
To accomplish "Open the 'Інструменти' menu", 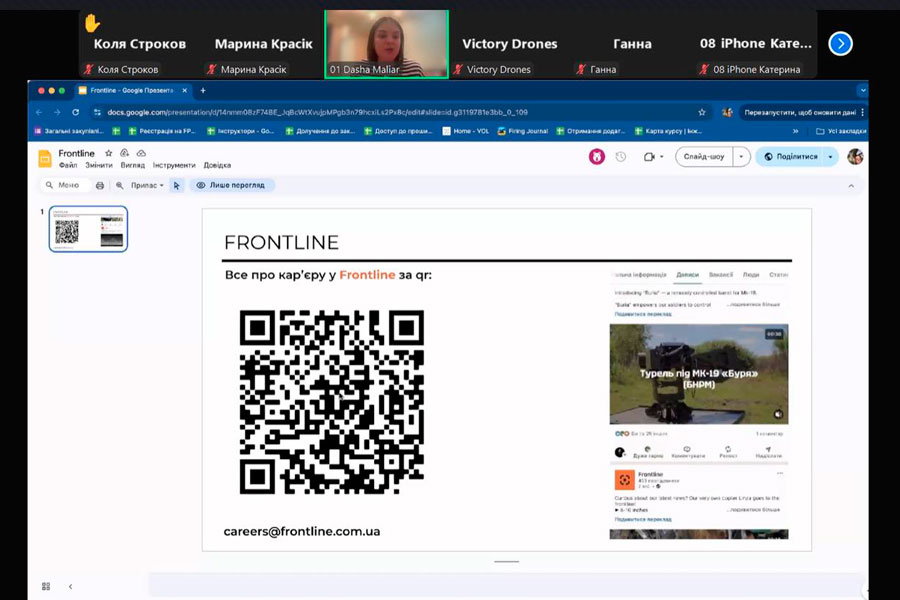I will pos(174,165).
